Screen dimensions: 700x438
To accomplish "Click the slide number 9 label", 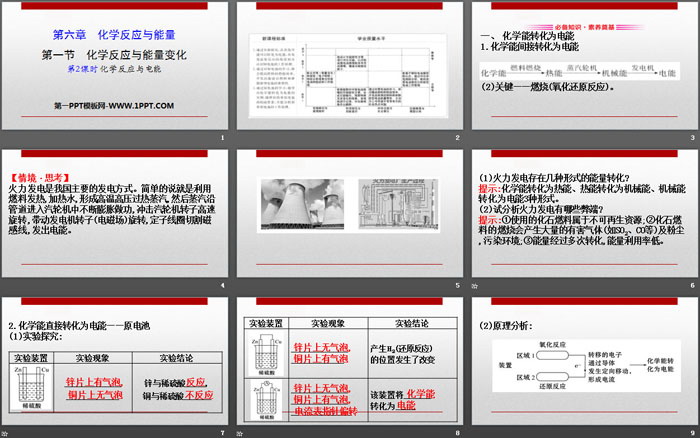I will coord(689,432).
